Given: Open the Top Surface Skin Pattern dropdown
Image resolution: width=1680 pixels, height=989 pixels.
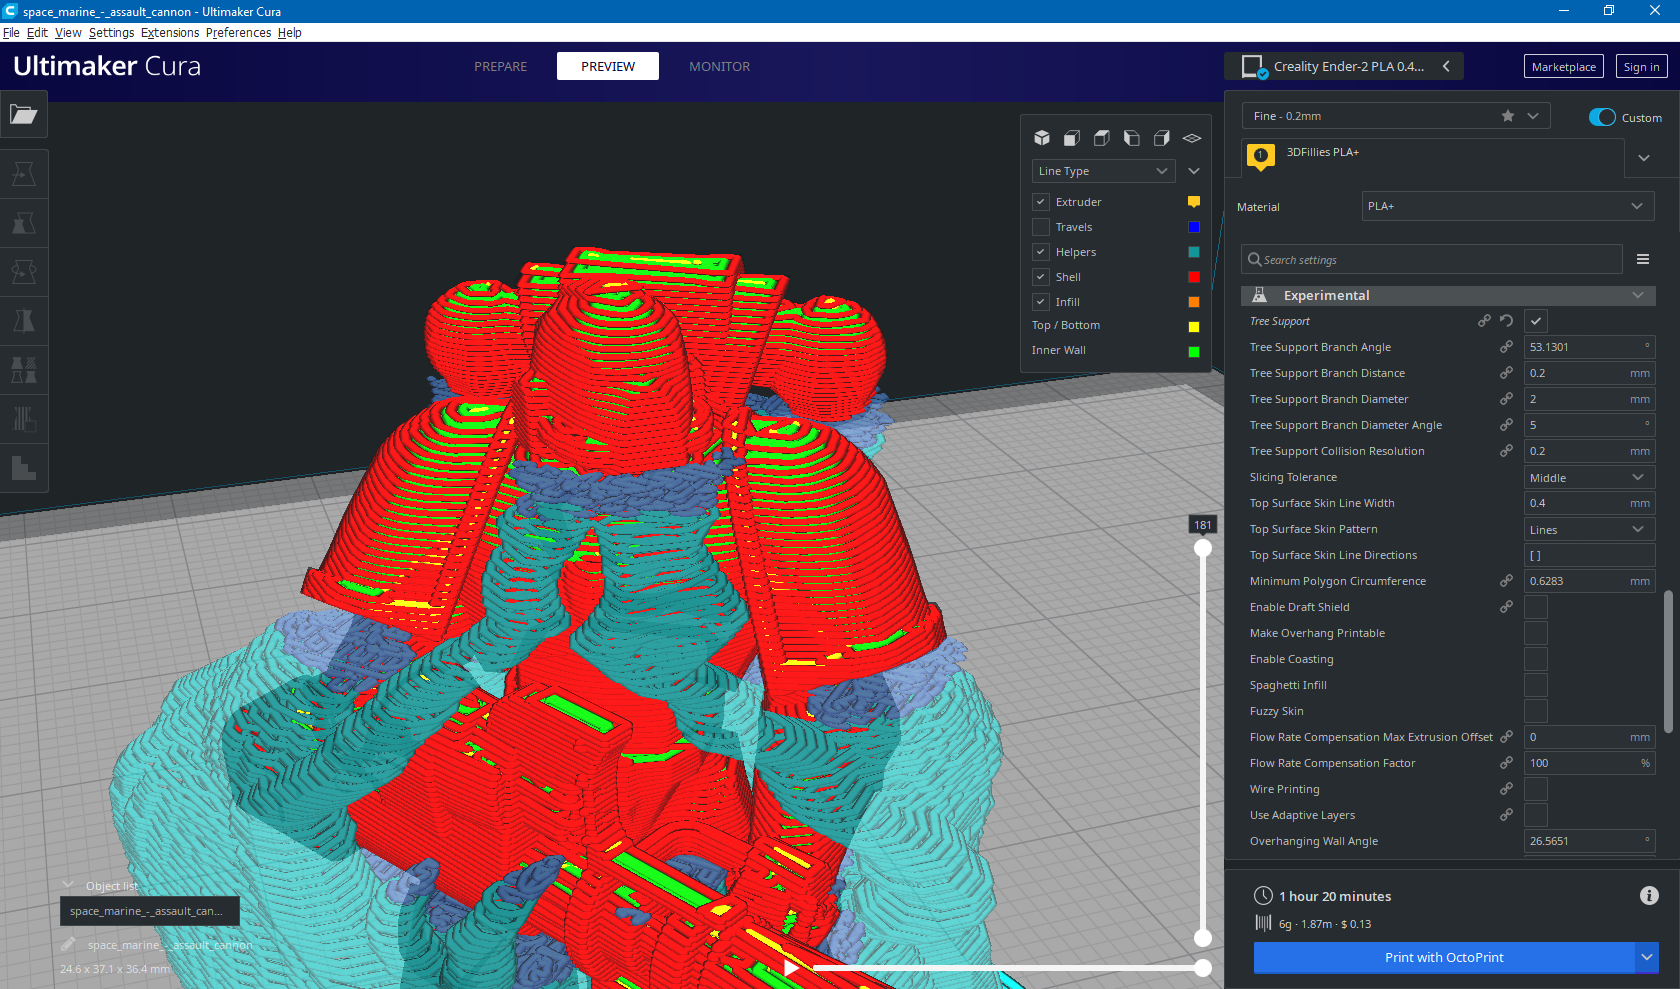Looking at the screenshot, I should click(1589, 530).
